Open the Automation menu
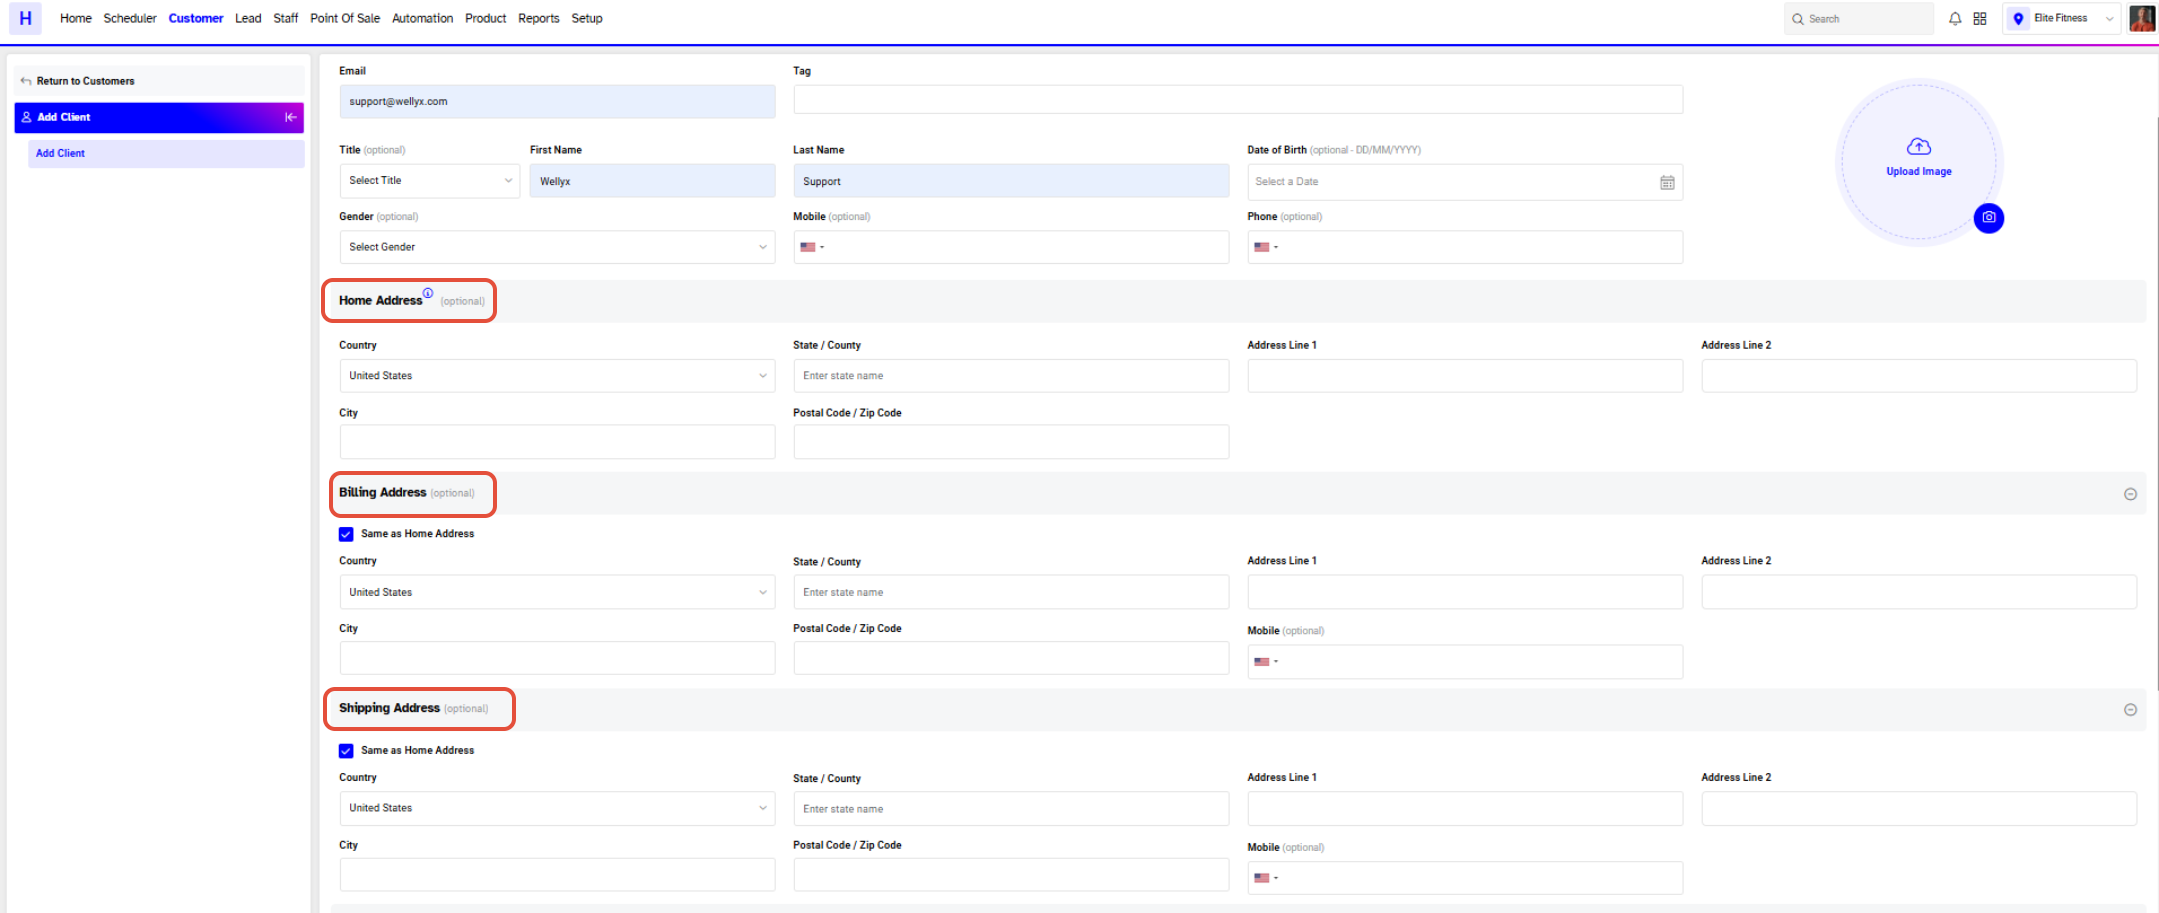This screenshot has height=913, width=2159. click(x=422, y=18)
